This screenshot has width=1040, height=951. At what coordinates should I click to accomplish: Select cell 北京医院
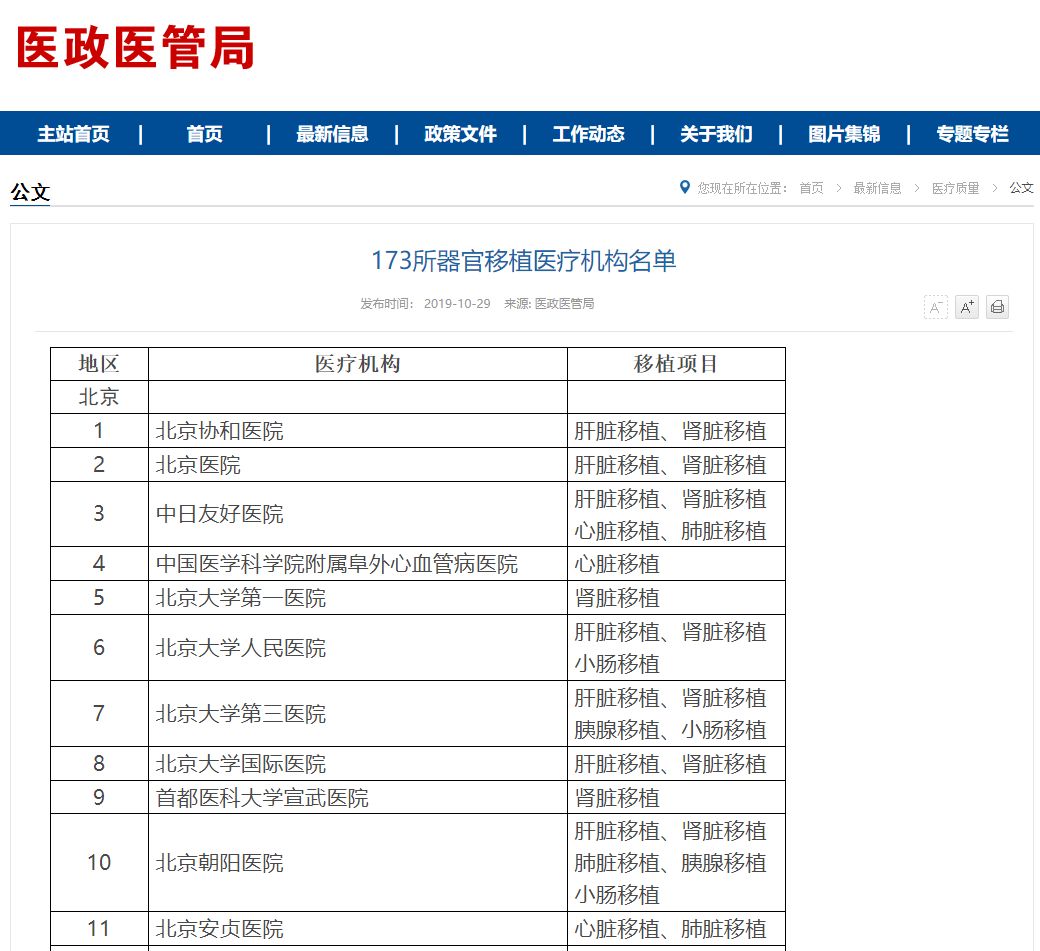[358, 465]
